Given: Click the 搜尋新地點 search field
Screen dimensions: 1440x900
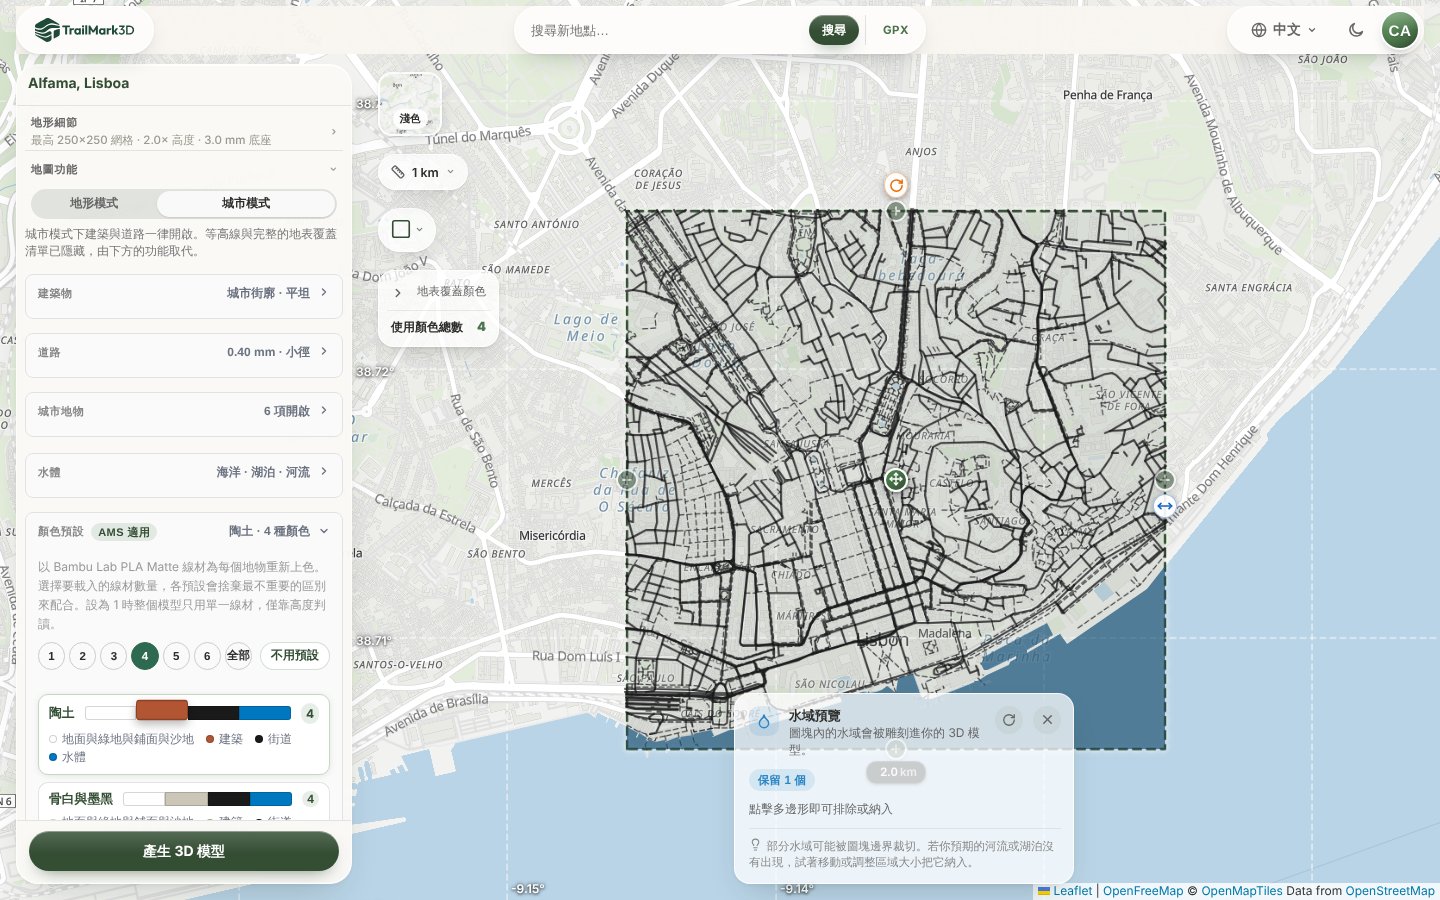Looking at the screenshot, I should pyautogui.click(x=664, y=30).
